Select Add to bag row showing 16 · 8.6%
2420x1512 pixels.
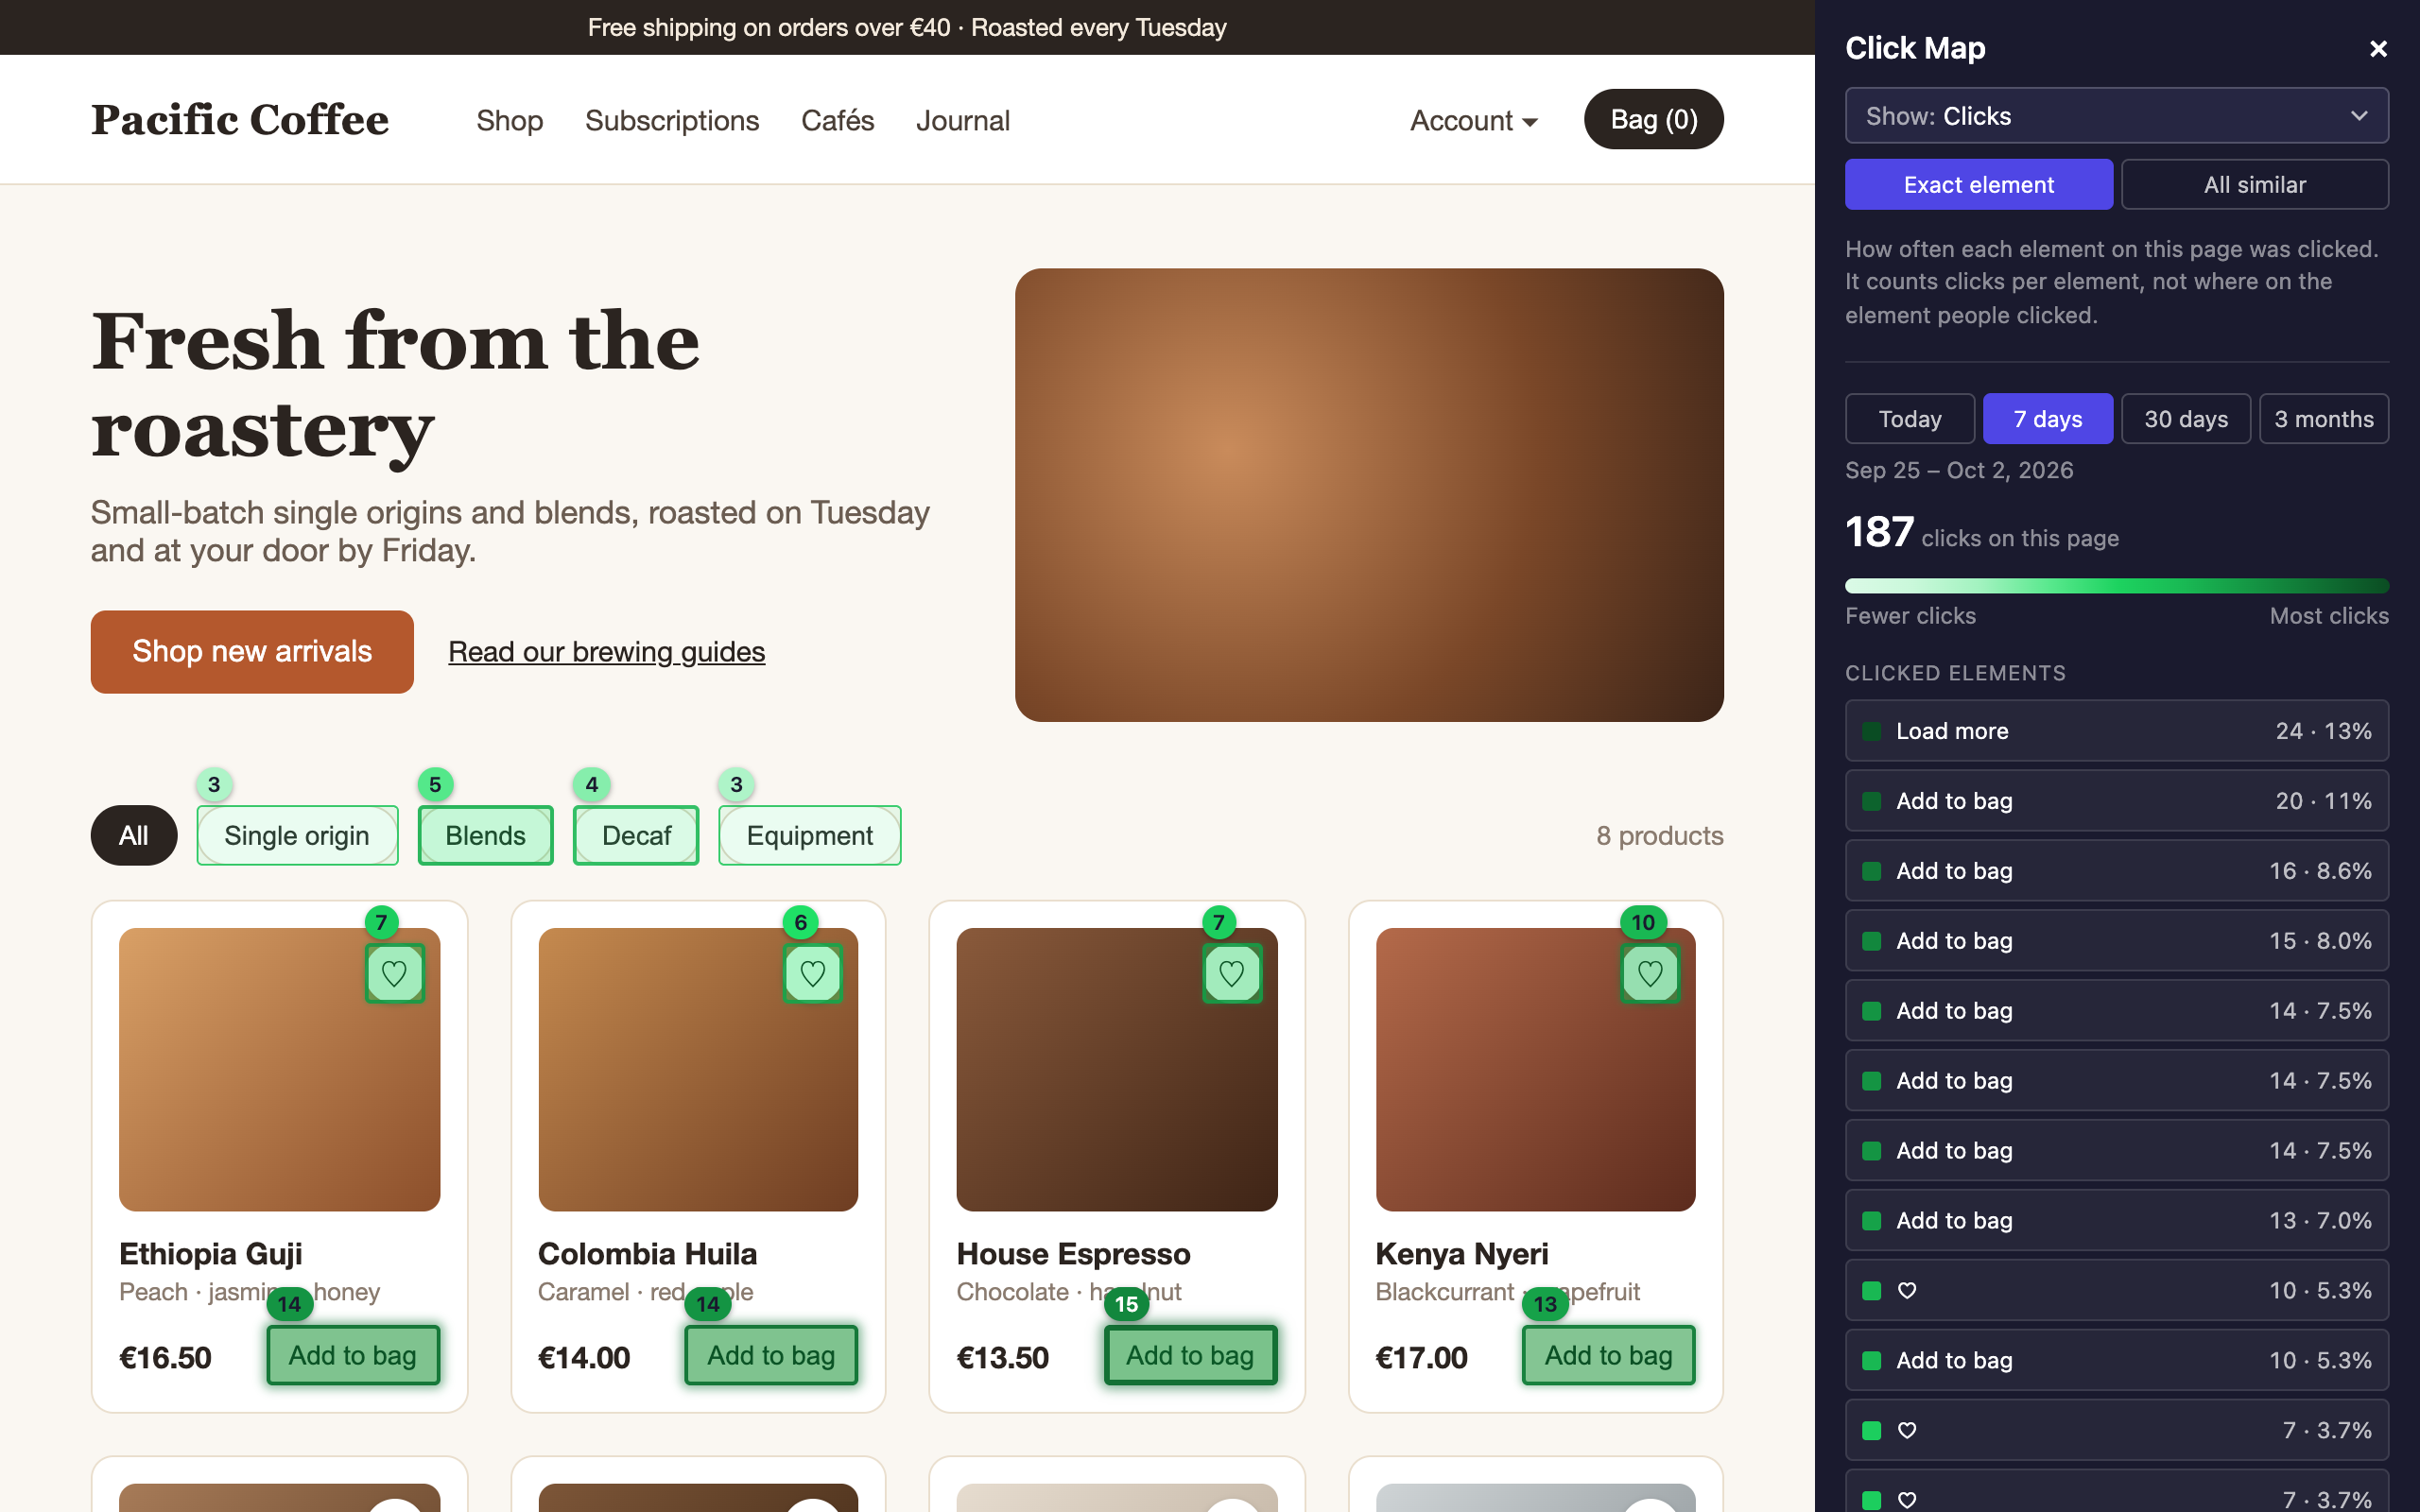click(2116, 871)
